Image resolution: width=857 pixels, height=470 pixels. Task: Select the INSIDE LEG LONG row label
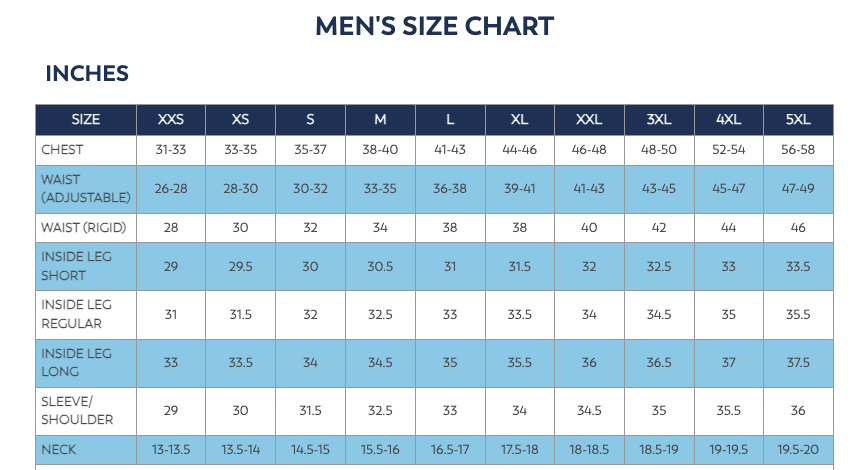tap(77, 362)
